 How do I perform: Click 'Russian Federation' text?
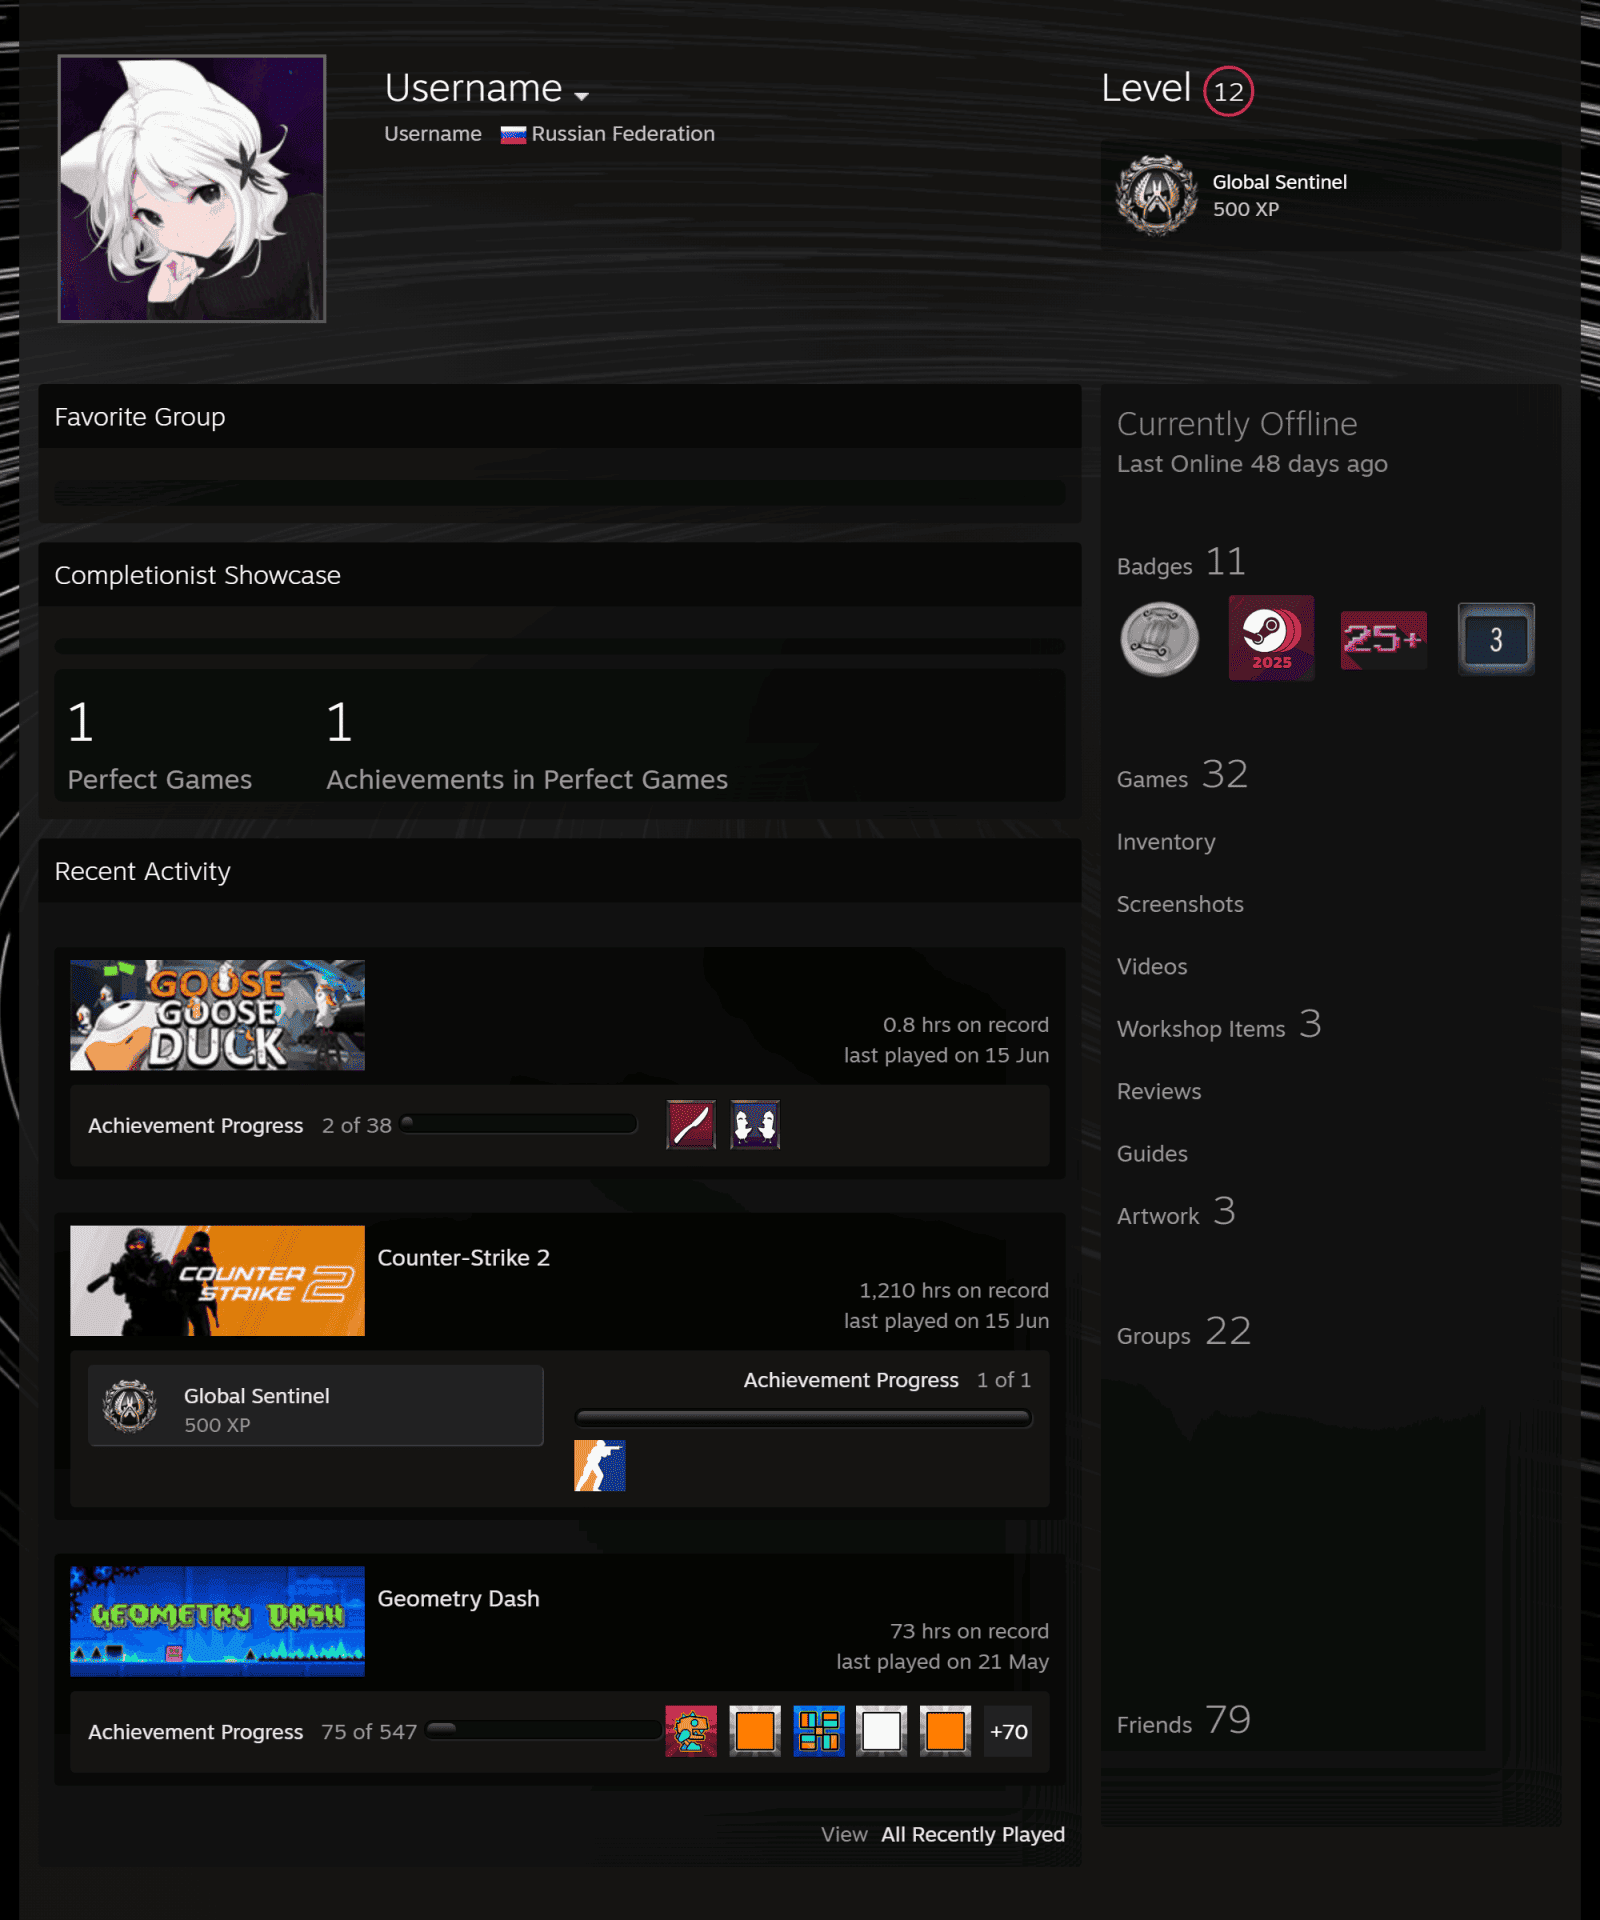[x=623, y=134]
